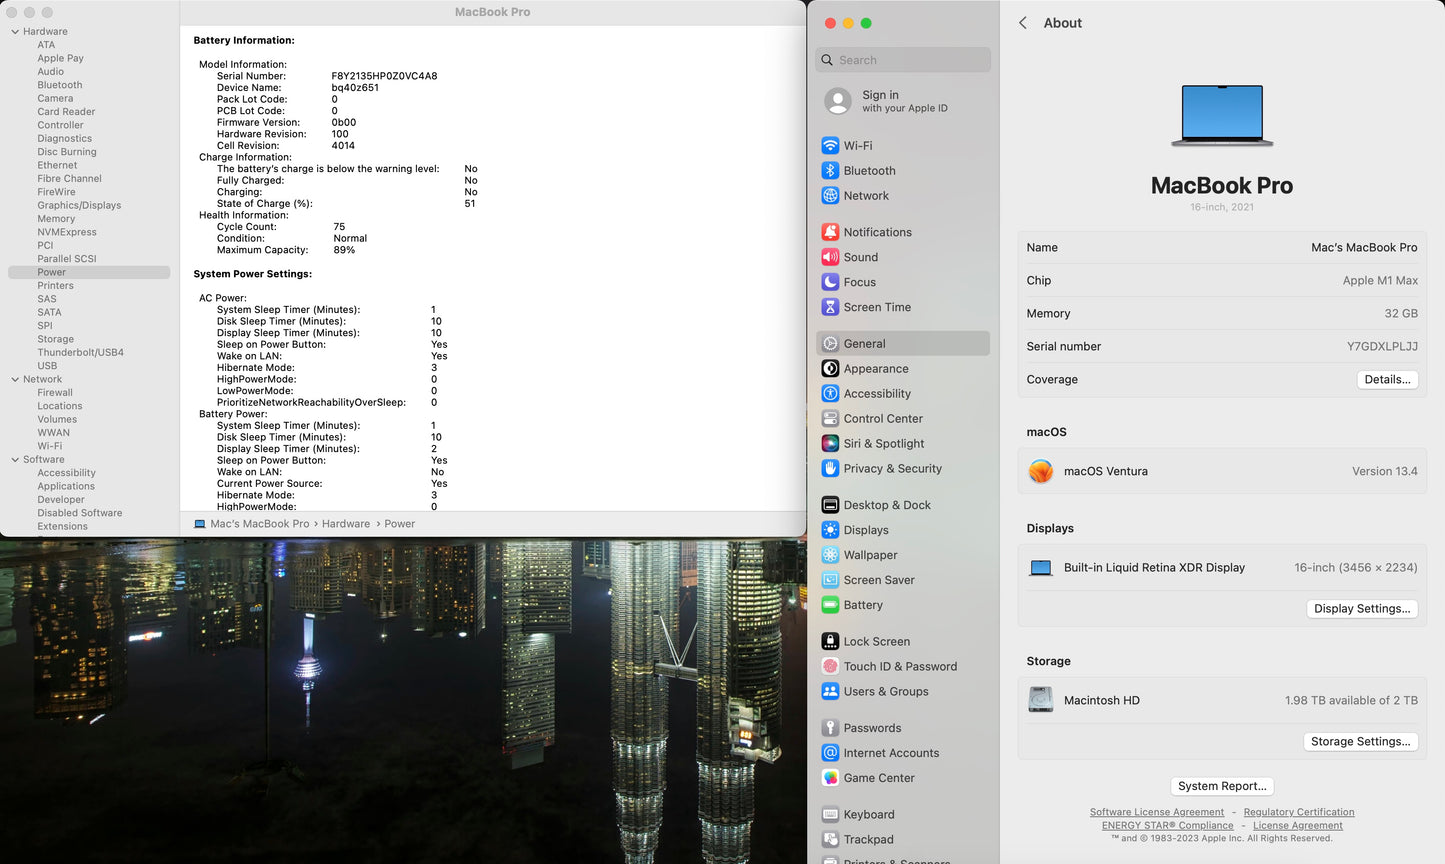Collapse the Network section in System Information
The width and height of the screenshot is (1445, 864).
[x=15, y=379]
